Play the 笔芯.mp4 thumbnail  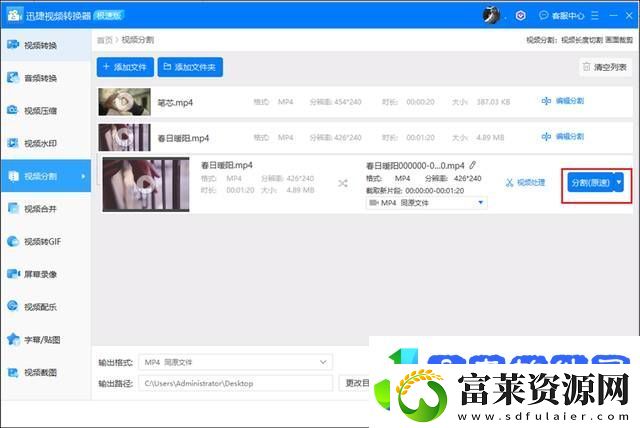point(124,102)
